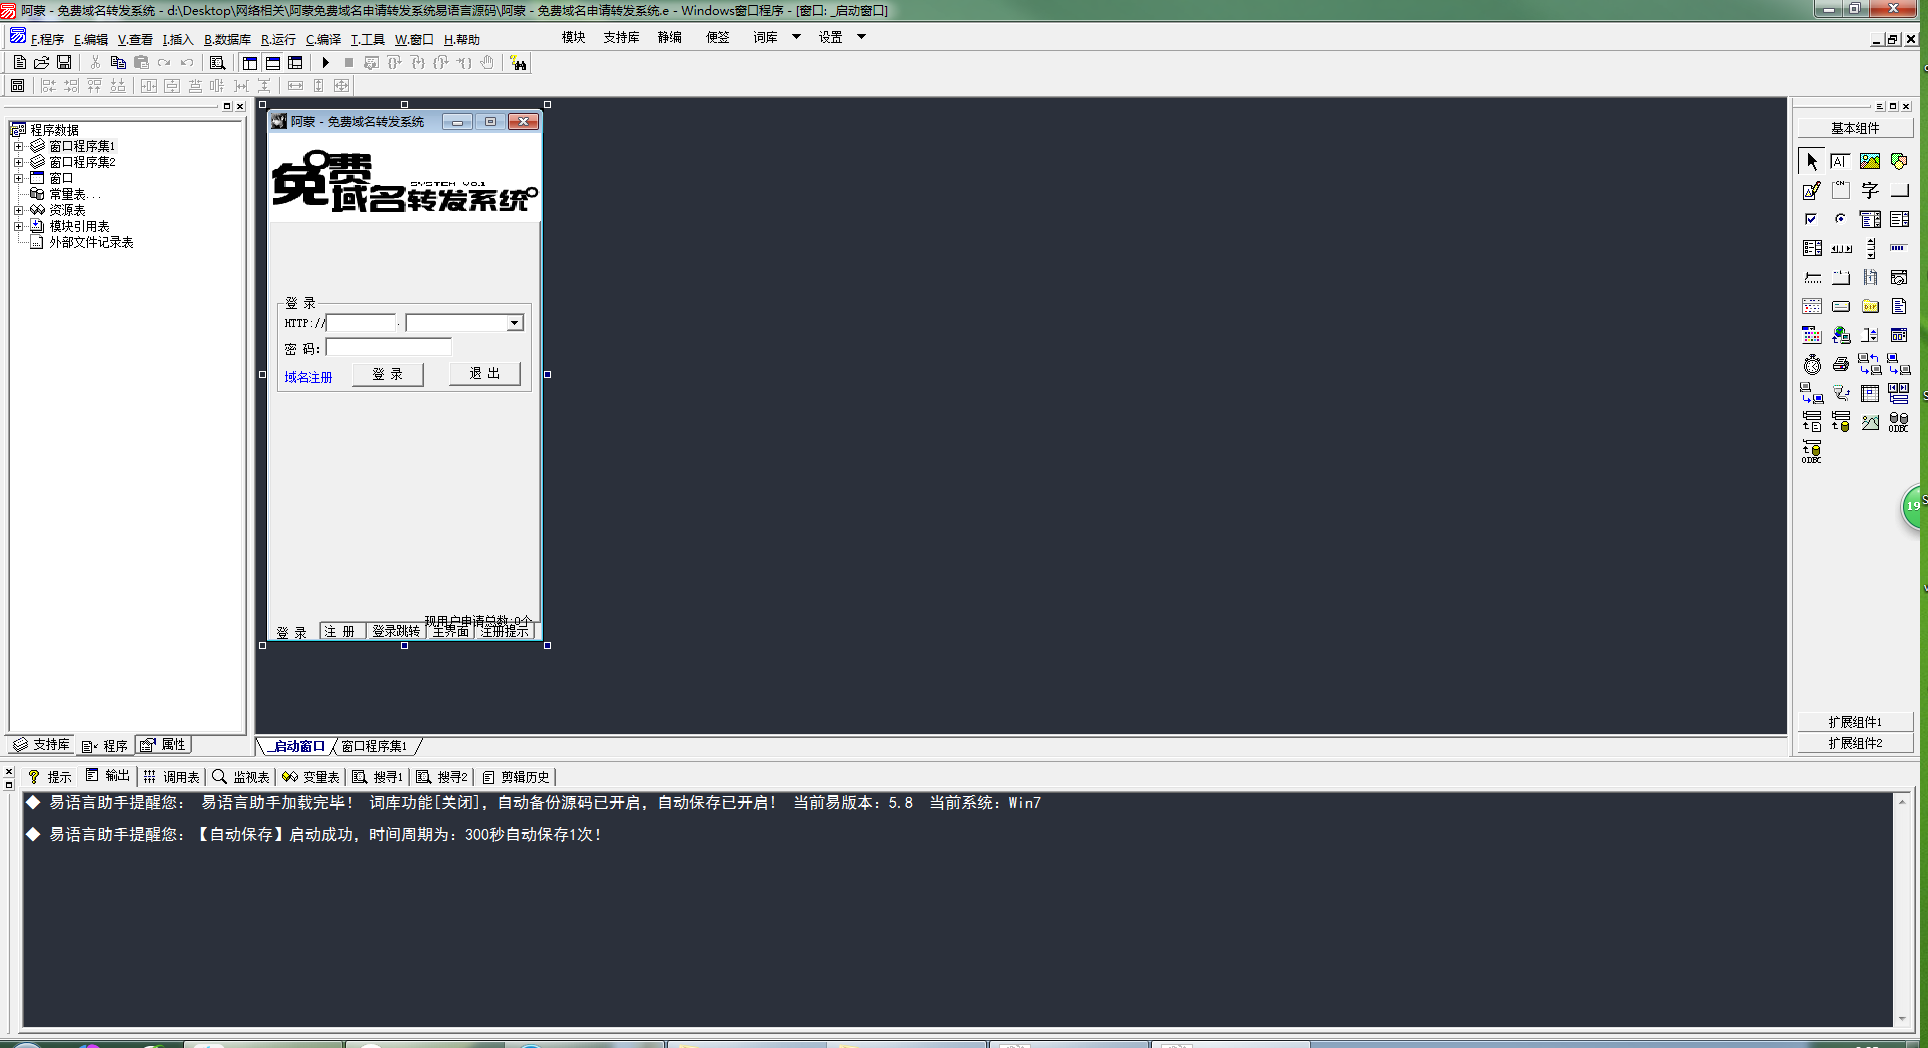Toggle the first window layout toolbar button
1928x1048 pixels.
tap(250, 63)
